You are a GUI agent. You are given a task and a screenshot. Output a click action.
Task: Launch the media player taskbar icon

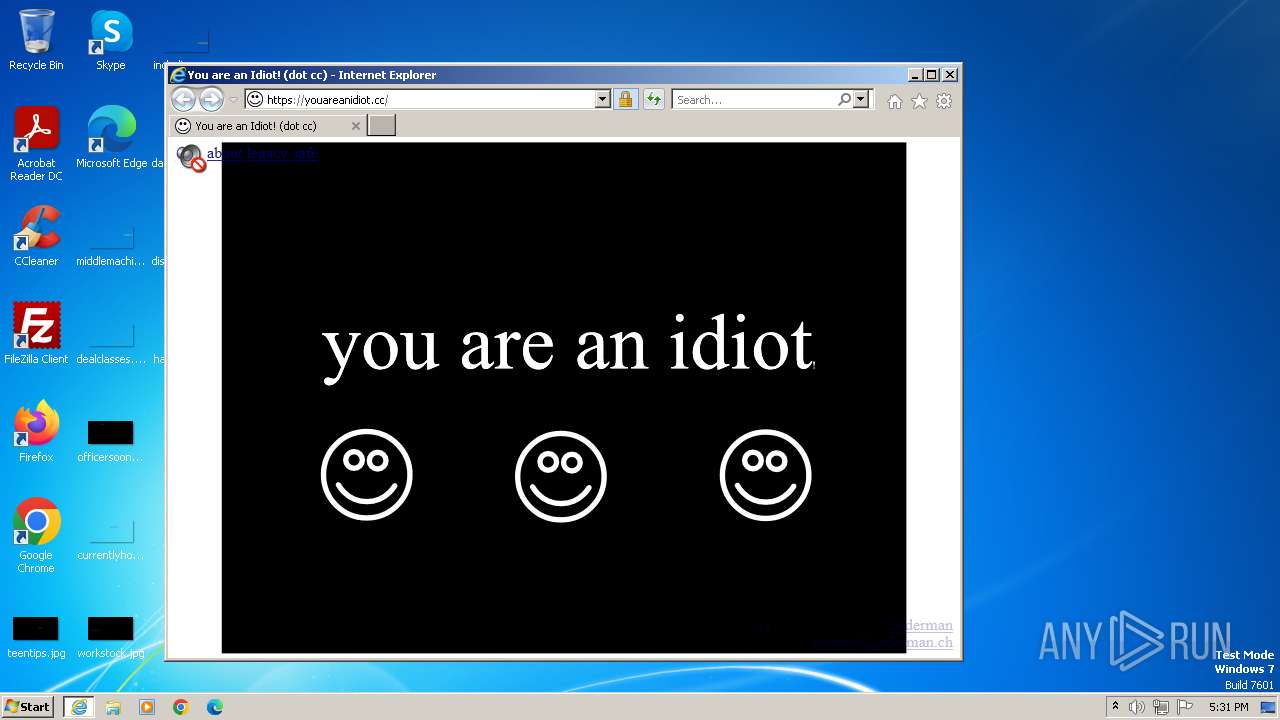click(147, 707)
